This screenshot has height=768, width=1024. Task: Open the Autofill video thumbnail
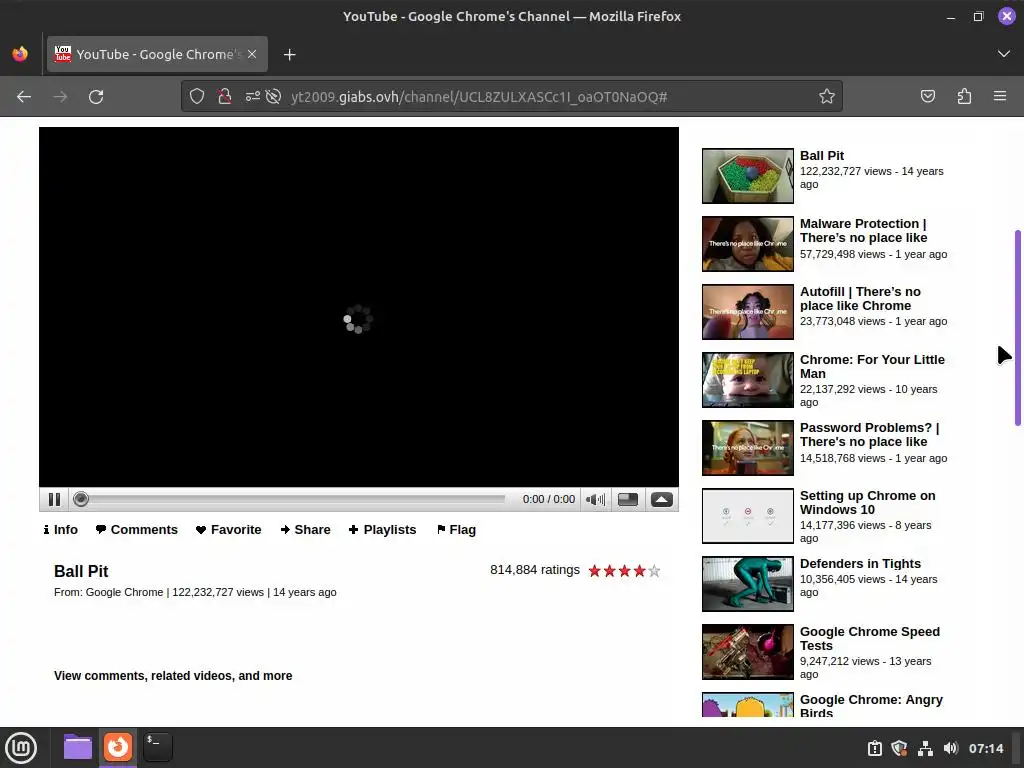pyautogui.click(x=748, y=312)
